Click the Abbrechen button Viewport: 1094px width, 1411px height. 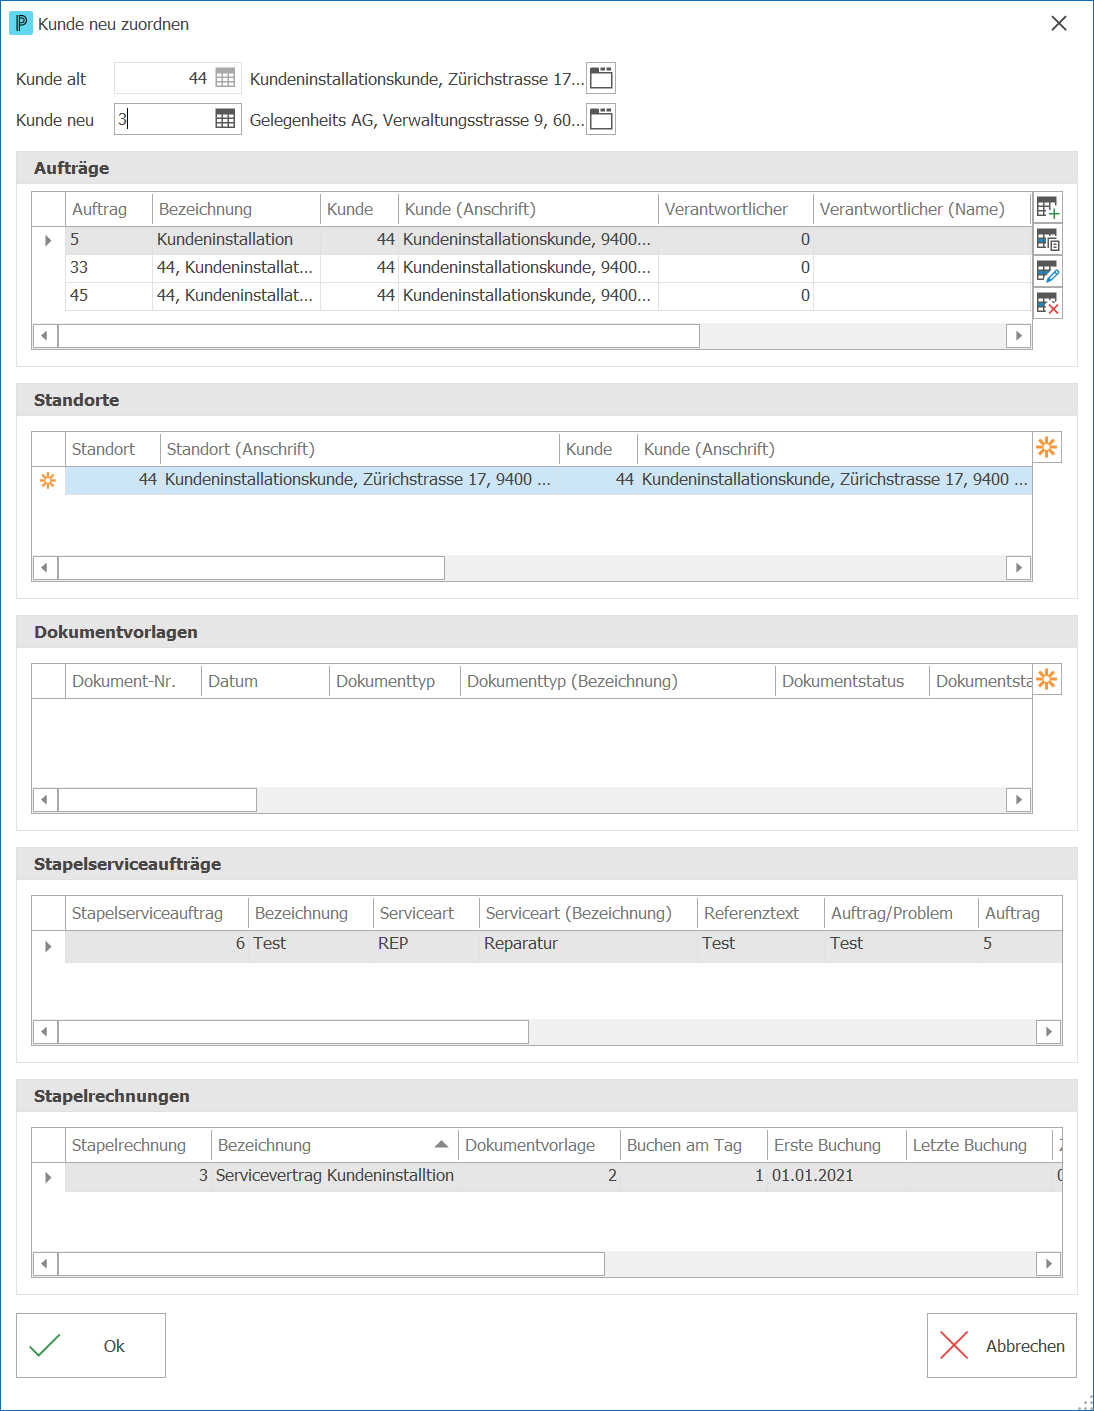1002,1345
